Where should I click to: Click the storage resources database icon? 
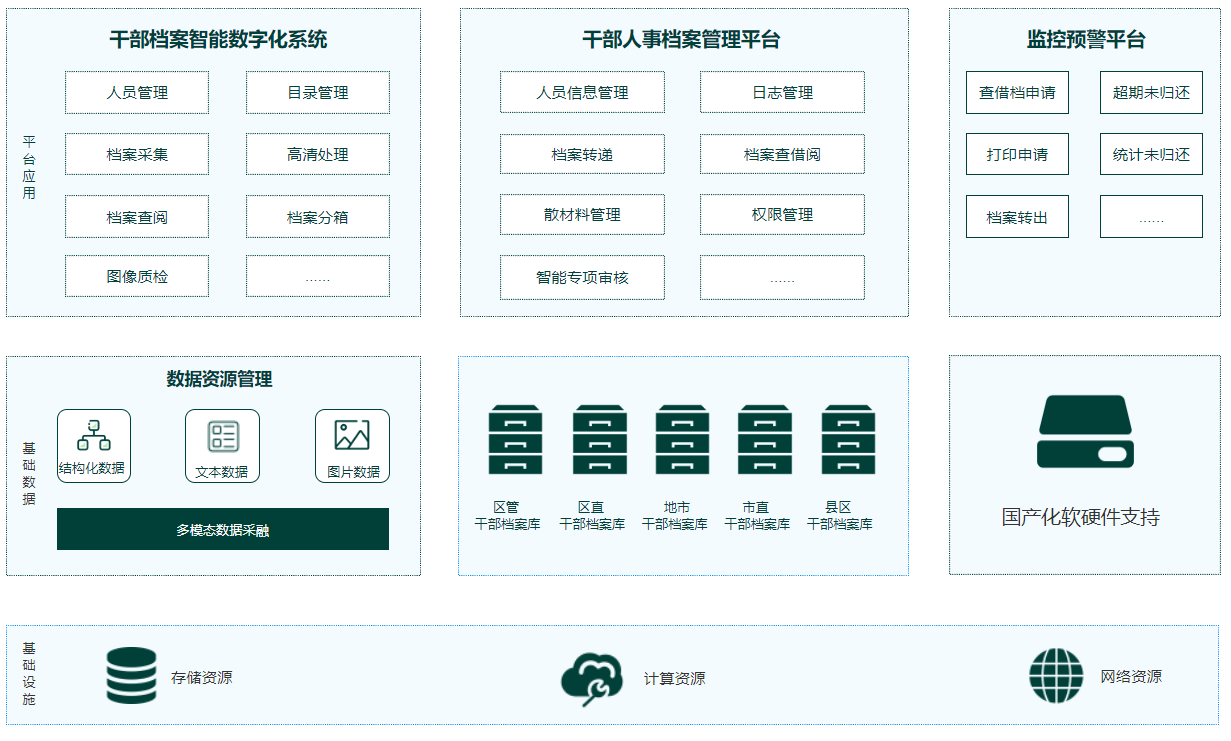tap(132, 675)
